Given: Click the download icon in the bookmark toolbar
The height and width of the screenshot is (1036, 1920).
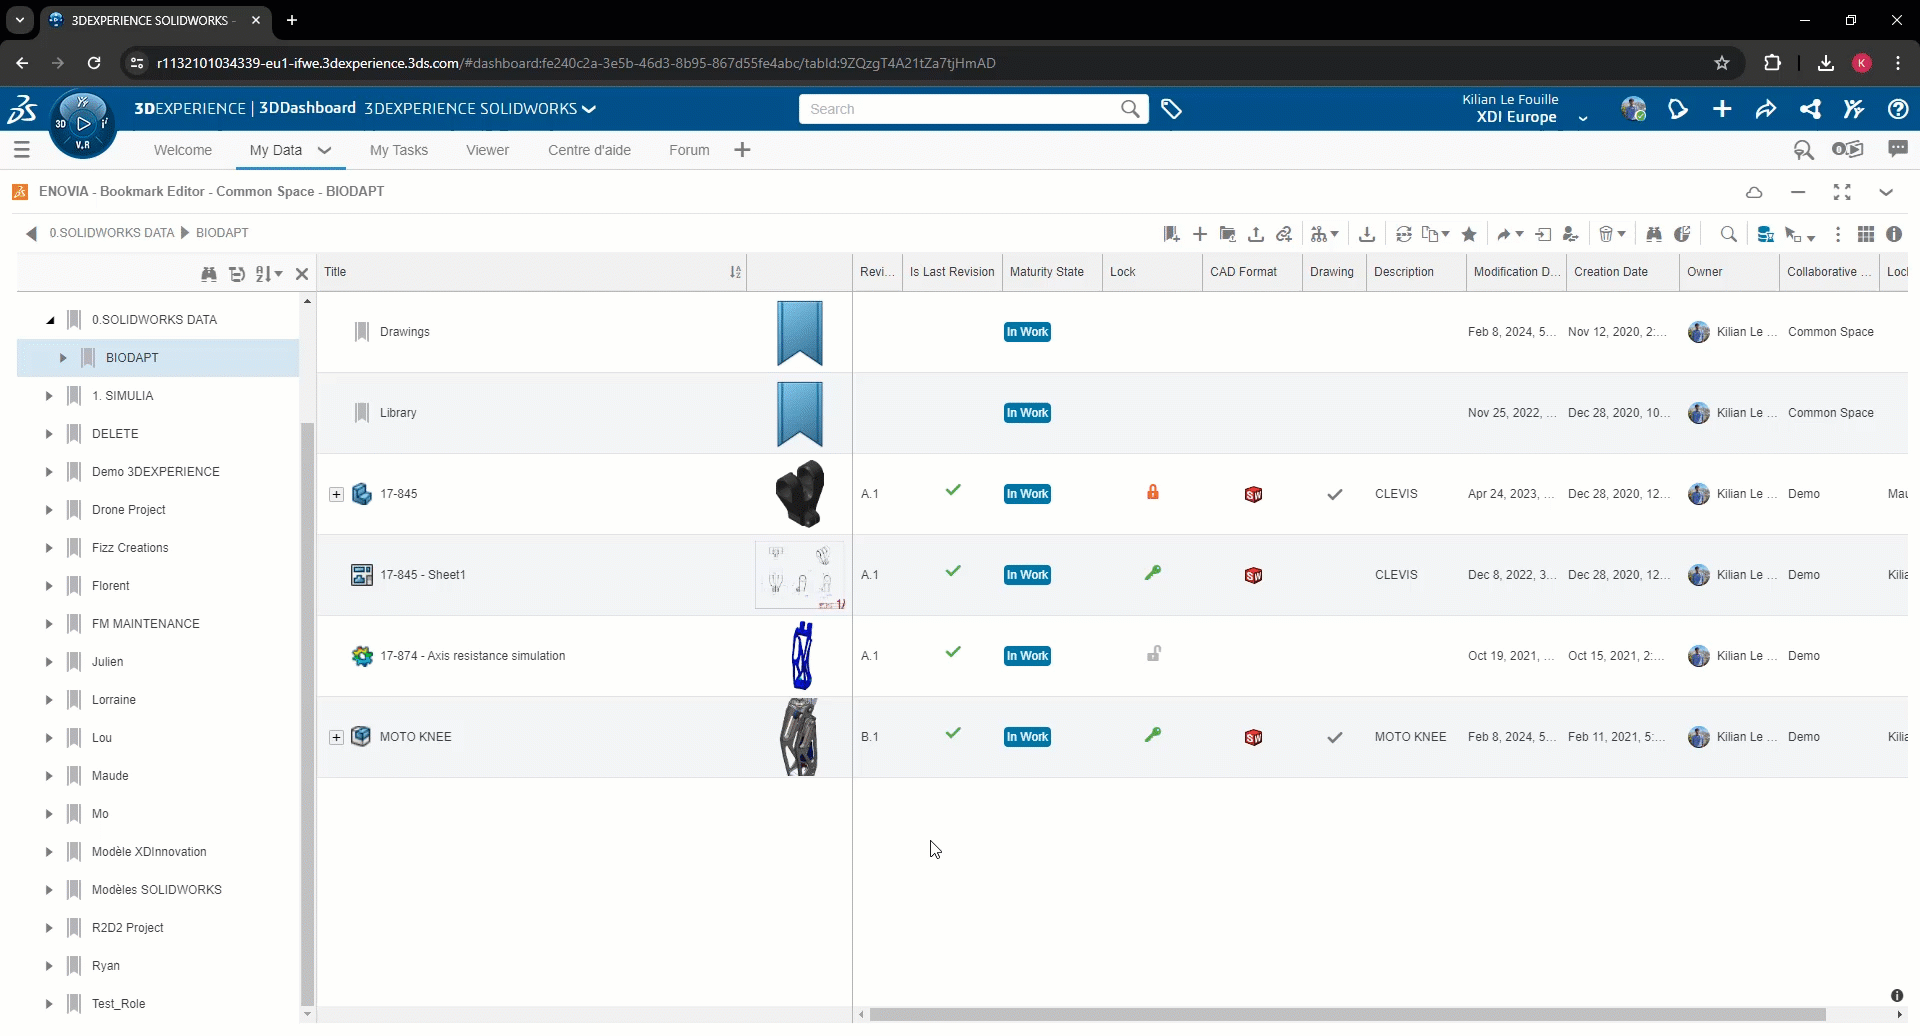Looking at the screenshot, I should [1367, 234].
